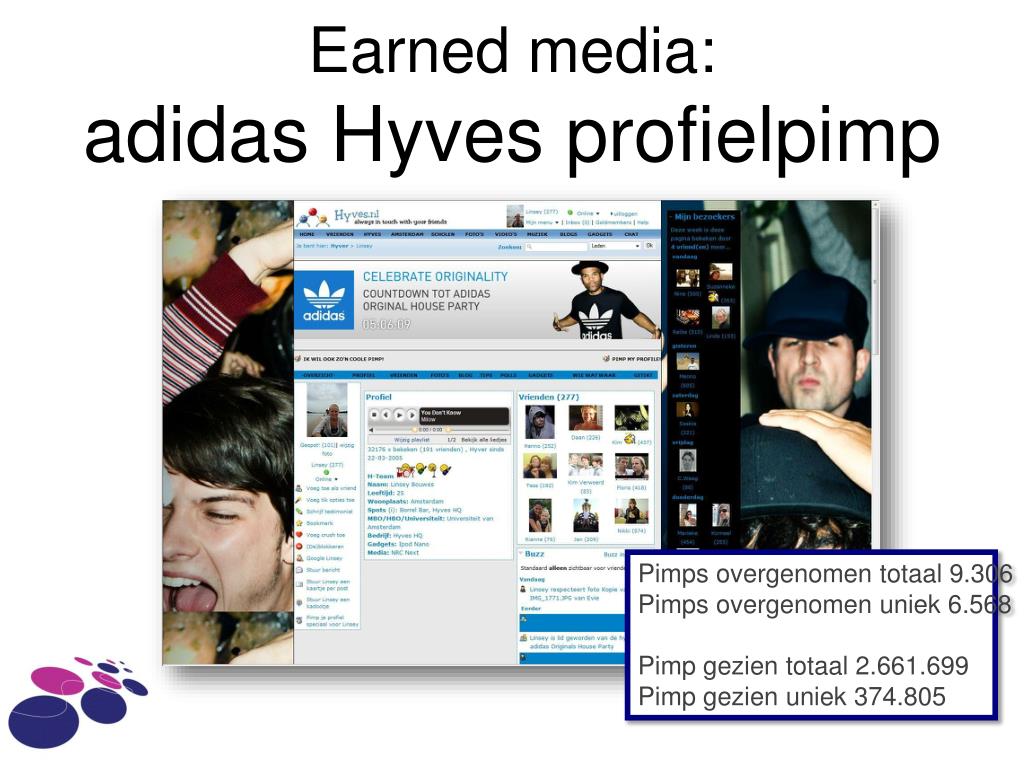Click the 'Vrienden (277)' heading
Image resolution: width=1024 pixels, height=768 pixels.
click(x=549, y=397)
